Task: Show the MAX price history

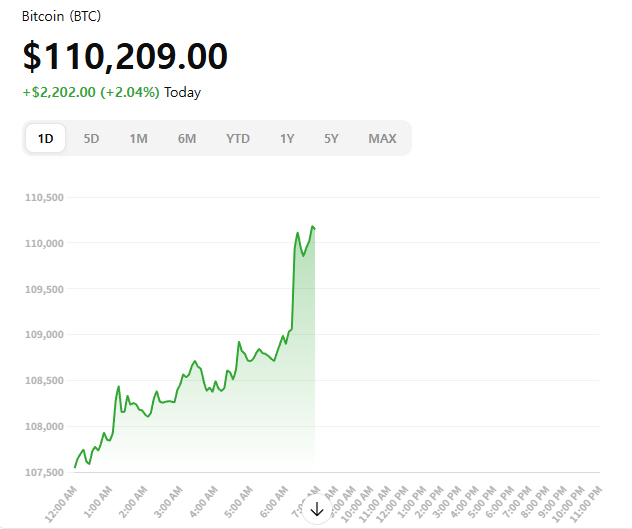Action: point(382,138)
